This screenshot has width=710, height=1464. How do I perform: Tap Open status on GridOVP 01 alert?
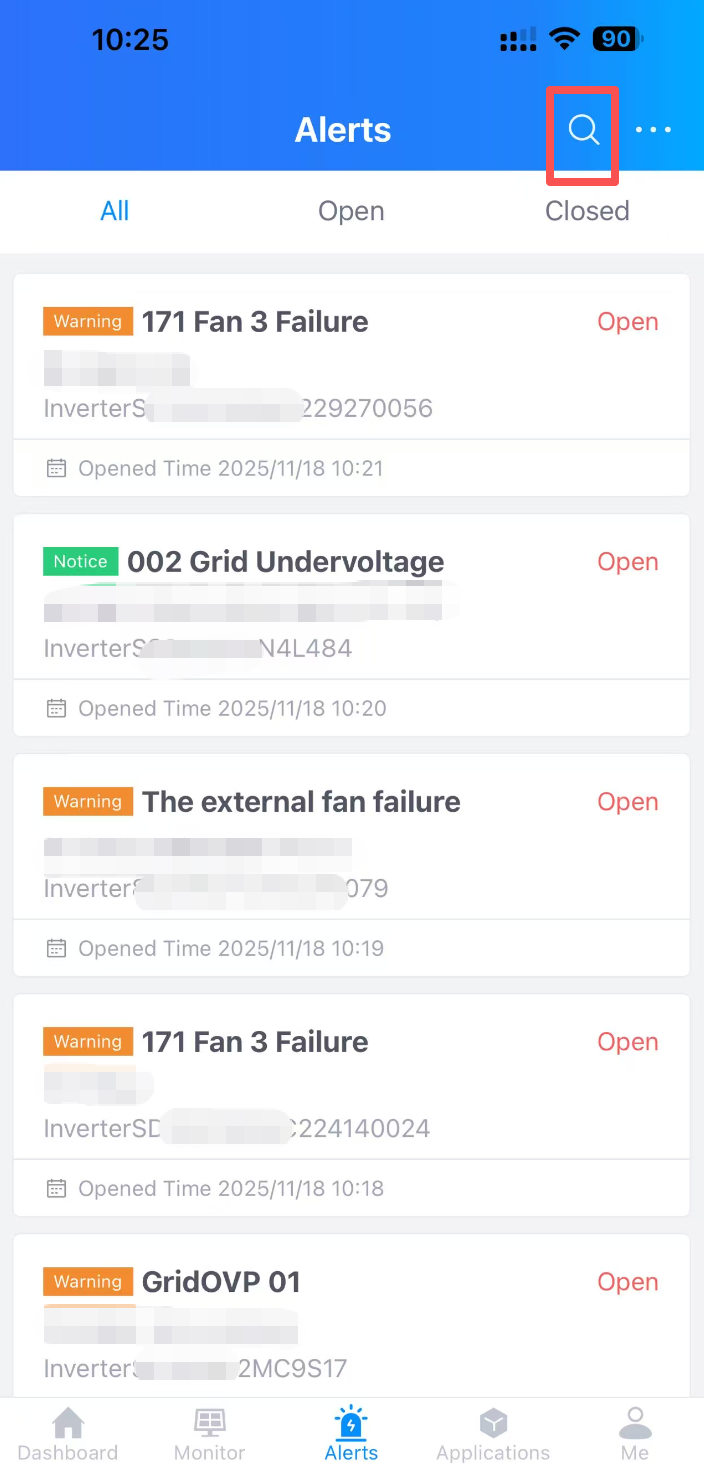[628, 1282]
